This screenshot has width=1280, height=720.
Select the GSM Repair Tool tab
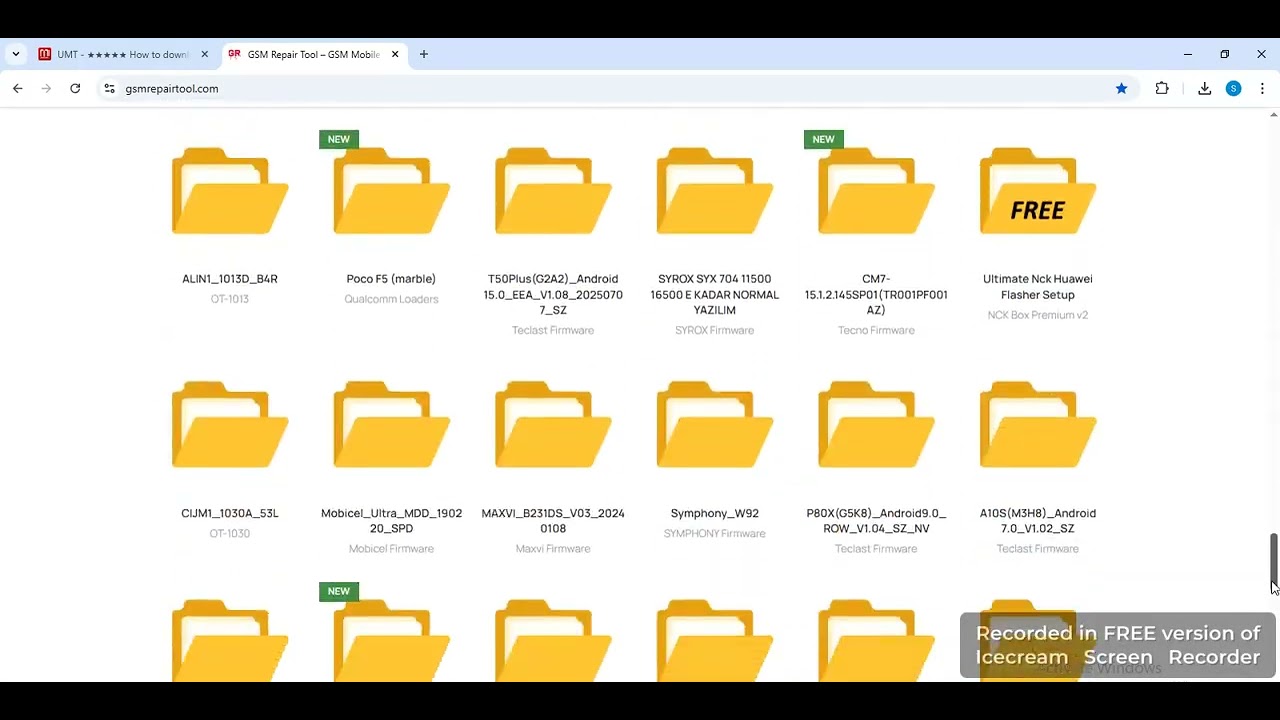pyautogui.click(x=312, y=54)
